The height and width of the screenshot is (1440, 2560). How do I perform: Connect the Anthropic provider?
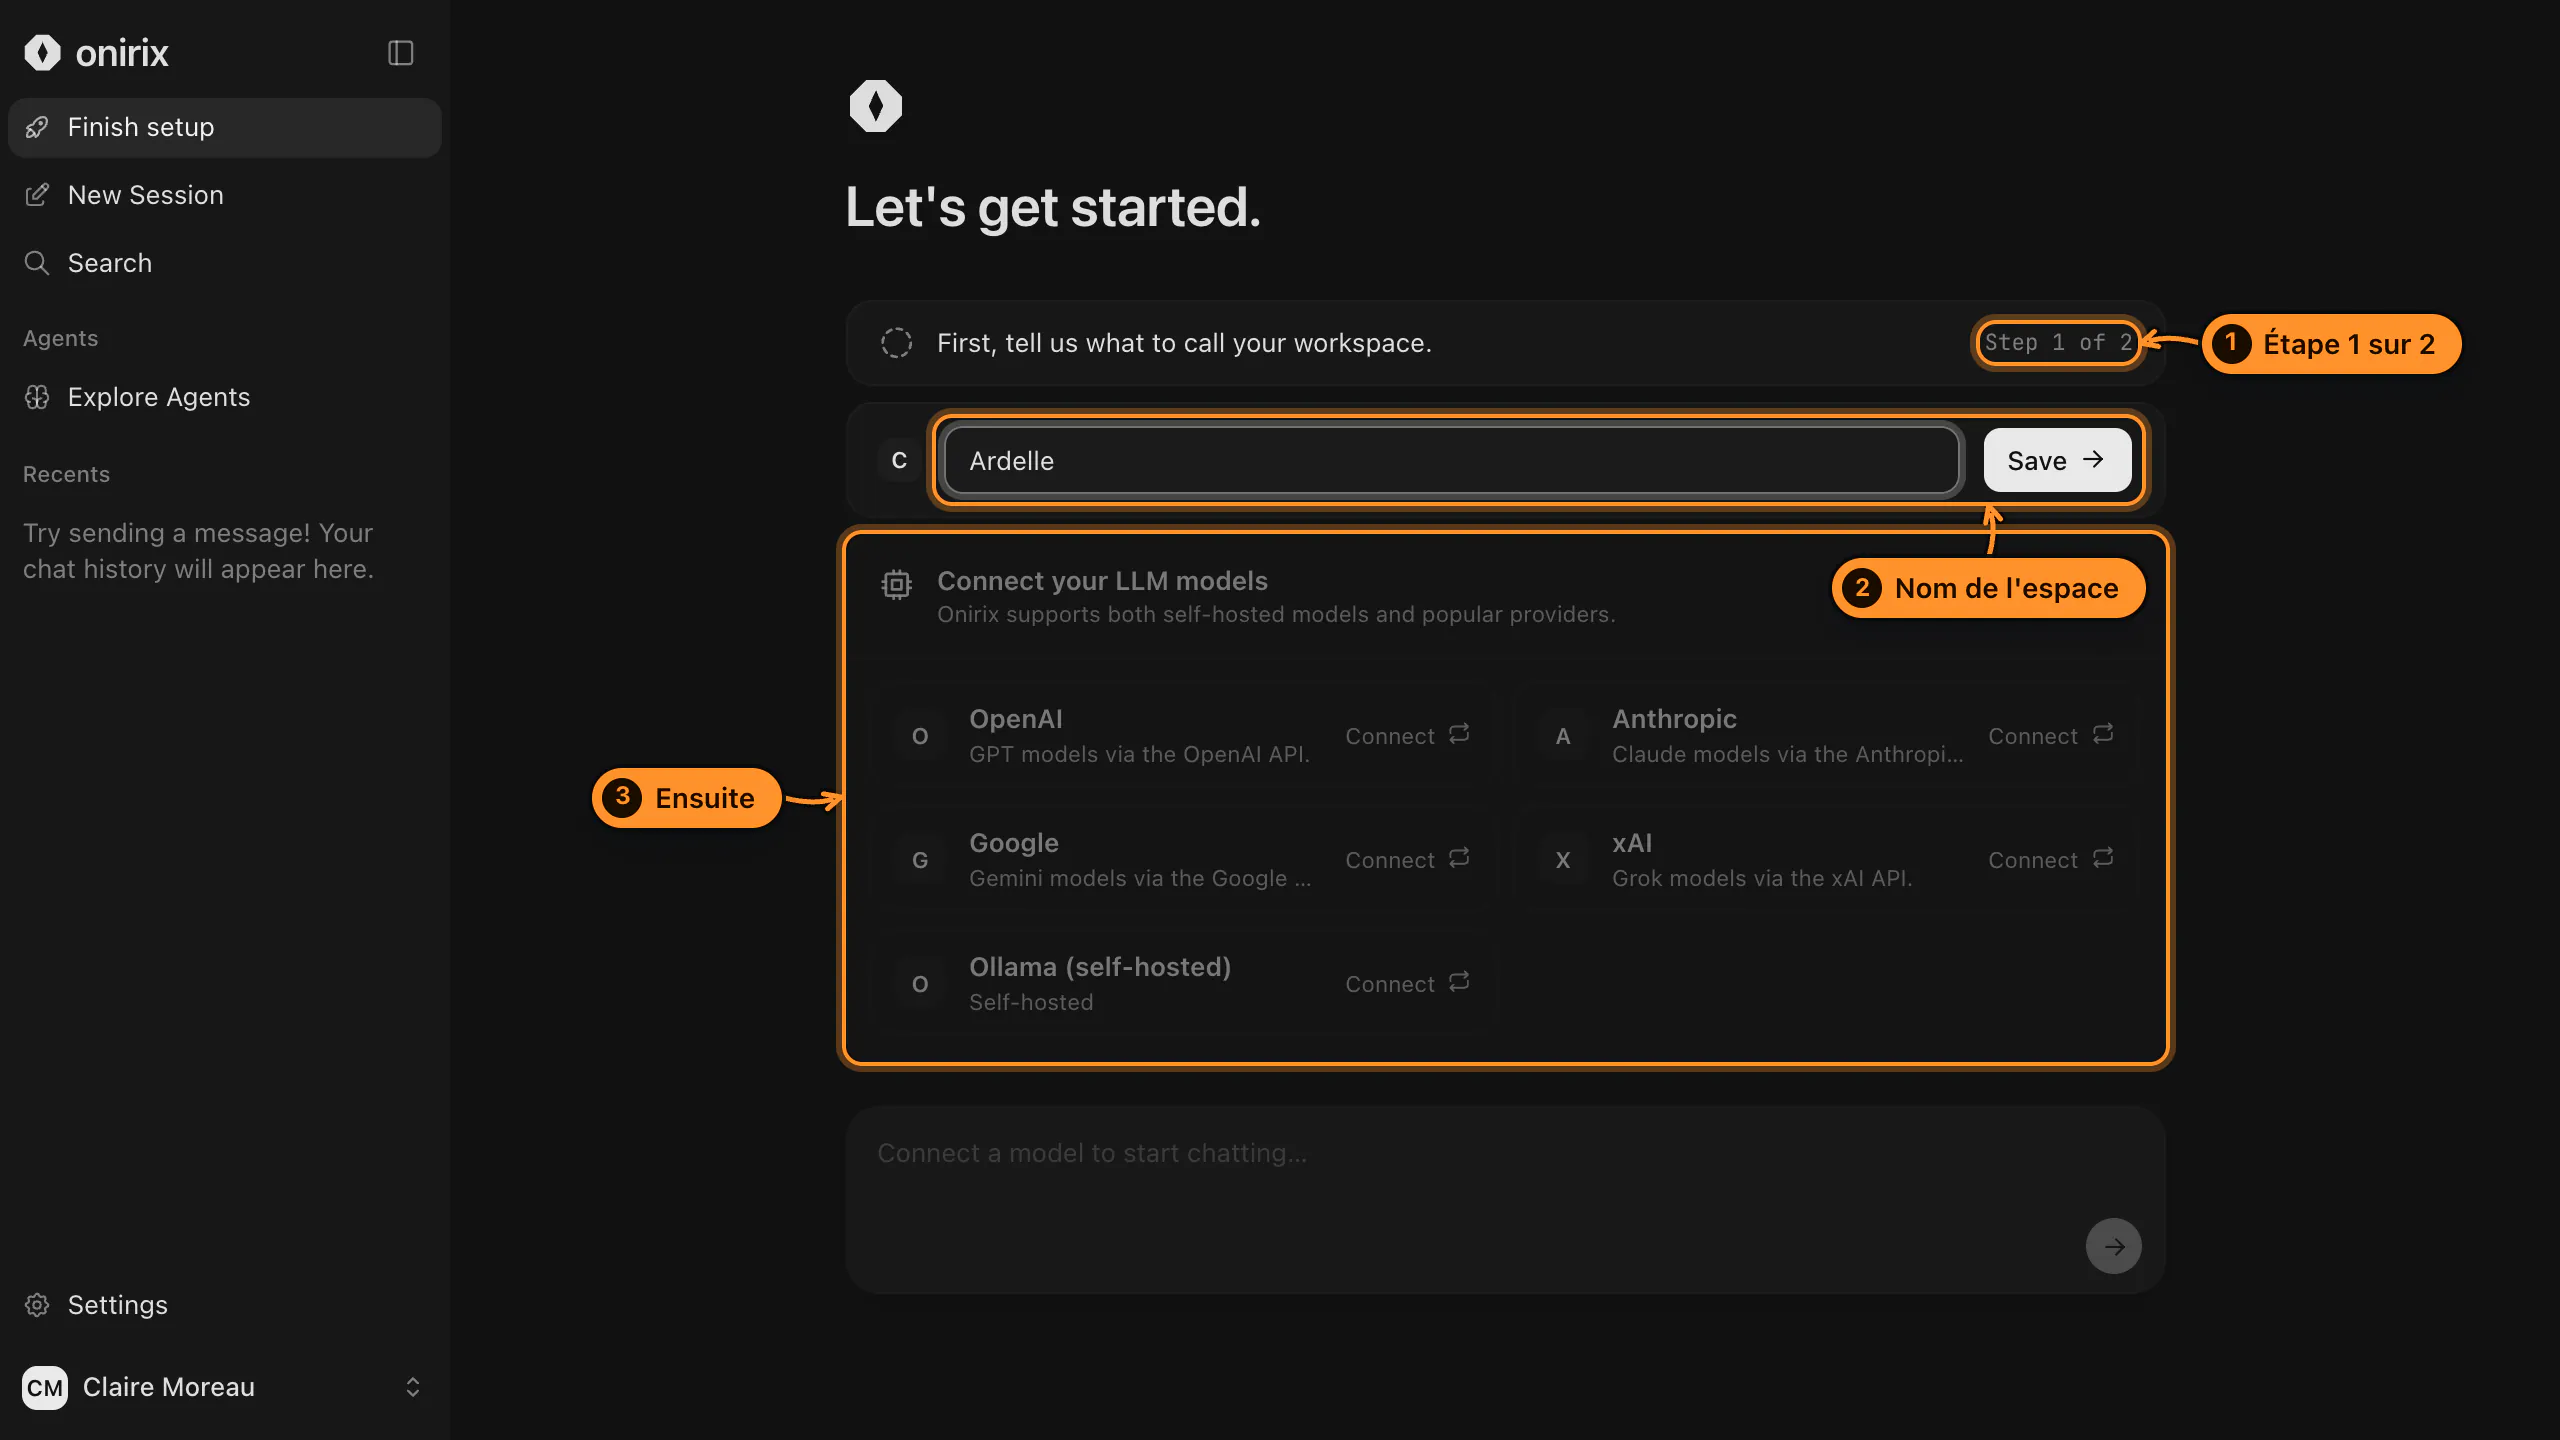tap(2050, 736)
